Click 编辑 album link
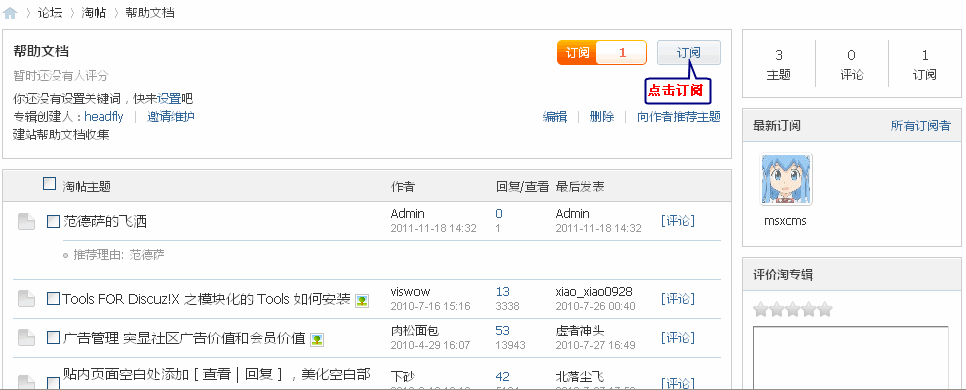This screenshot has height=390, width=966. pos(555,116)
